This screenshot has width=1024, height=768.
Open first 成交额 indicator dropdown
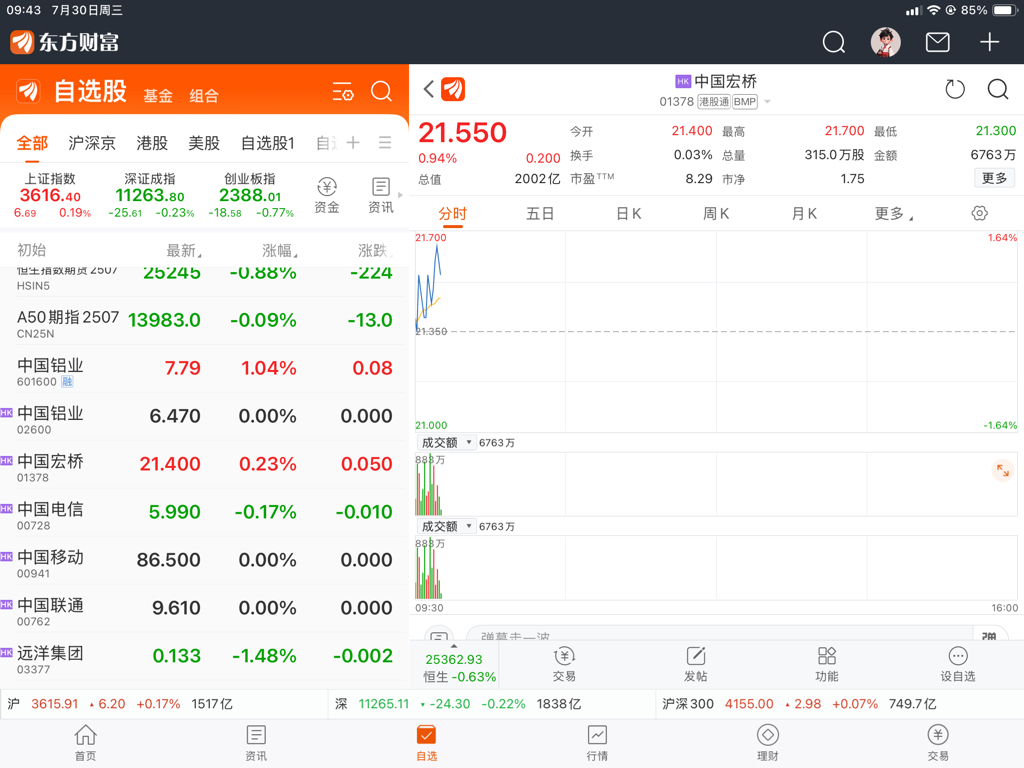447,443
